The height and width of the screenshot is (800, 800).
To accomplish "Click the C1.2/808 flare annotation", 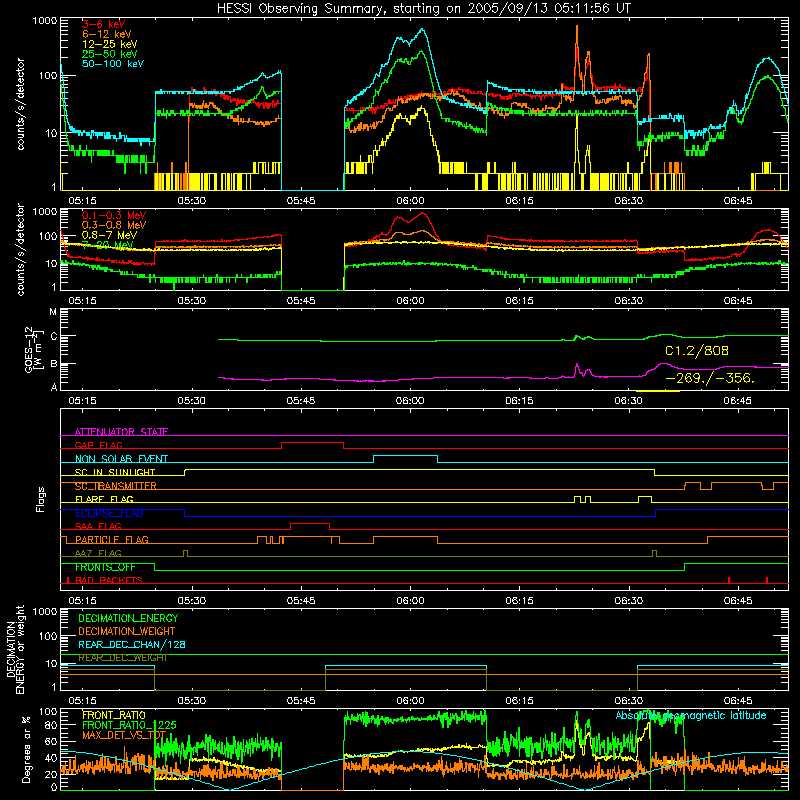I will (697, 351).
